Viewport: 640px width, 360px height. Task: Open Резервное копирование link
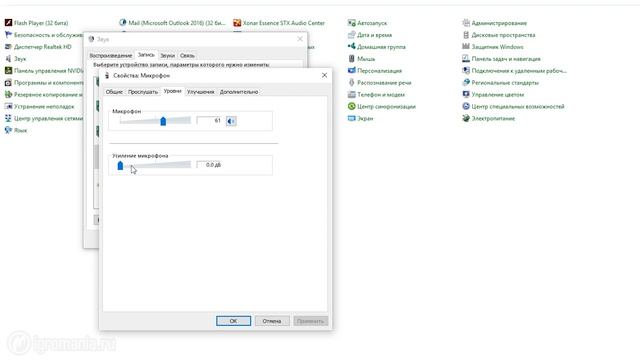[48, 95]
